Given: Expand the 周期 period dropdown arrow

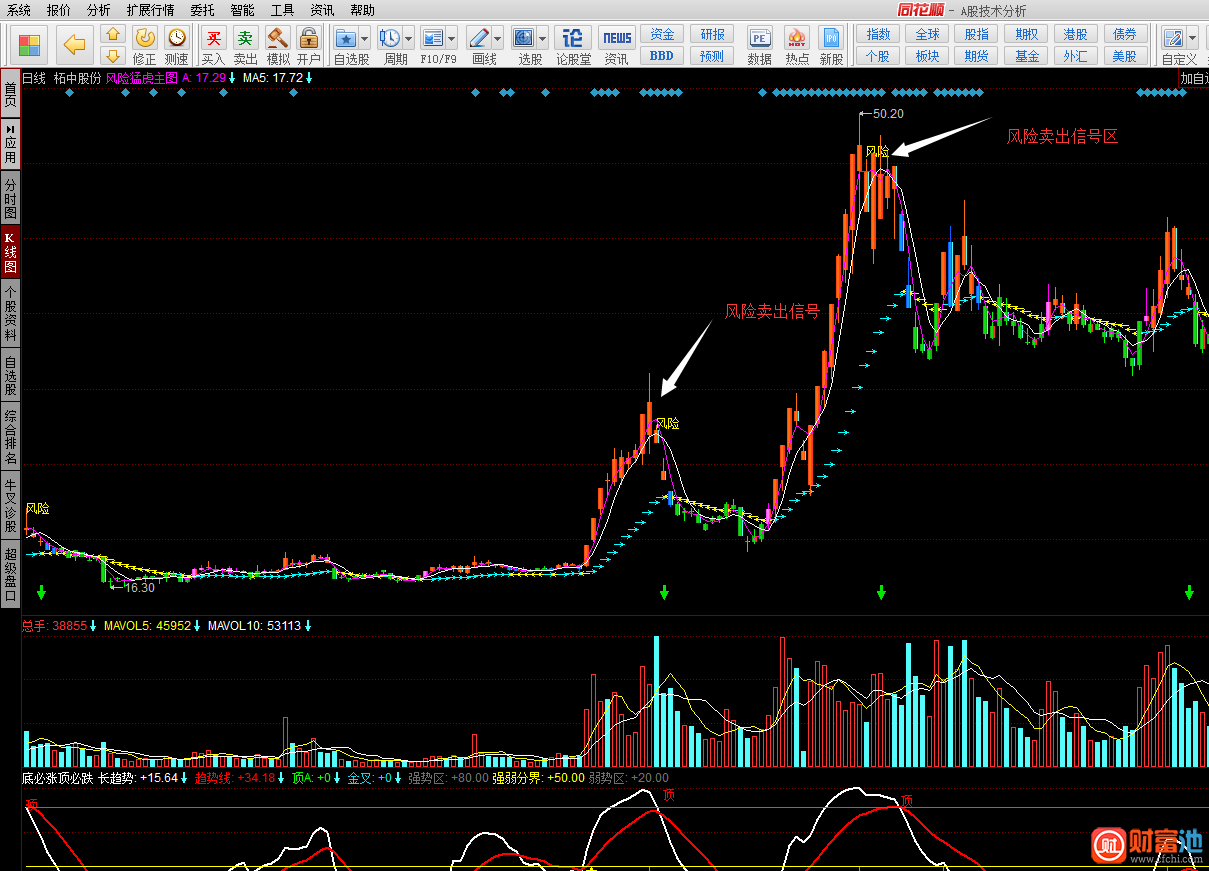Looking at the screenshot, I should 408,38.
